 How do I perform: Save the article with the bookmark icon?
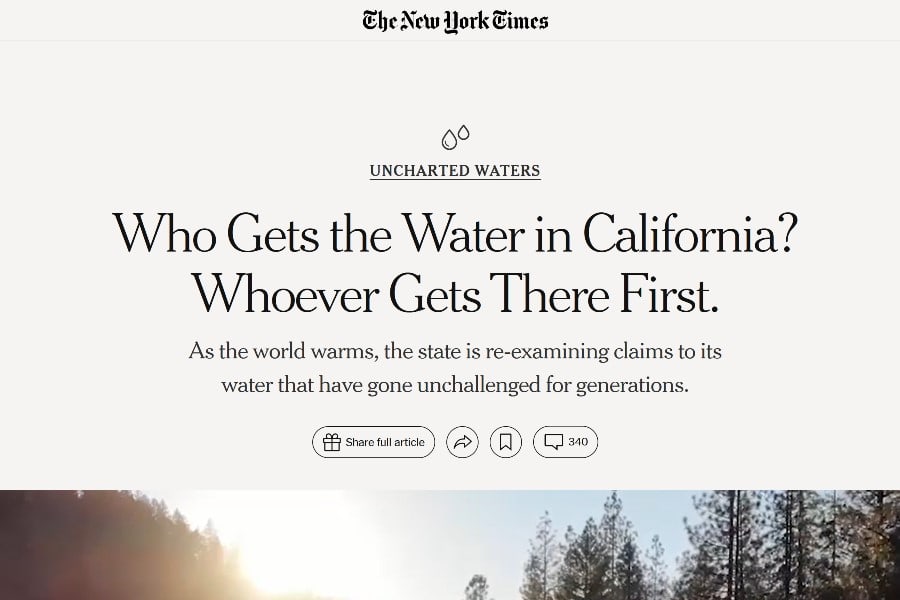coord(506,442)
